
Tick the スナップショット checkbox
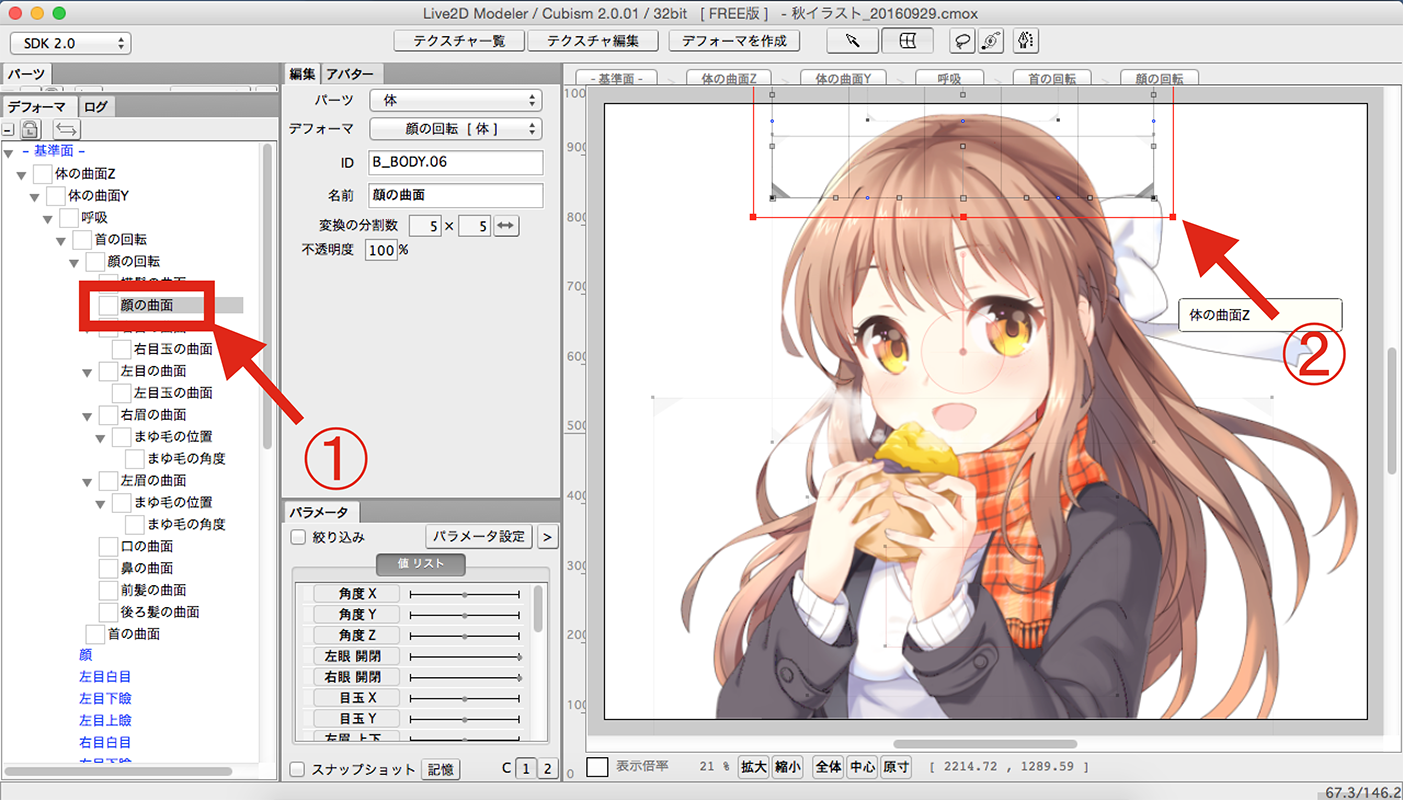pyautogui.click(x=297, y=769)
